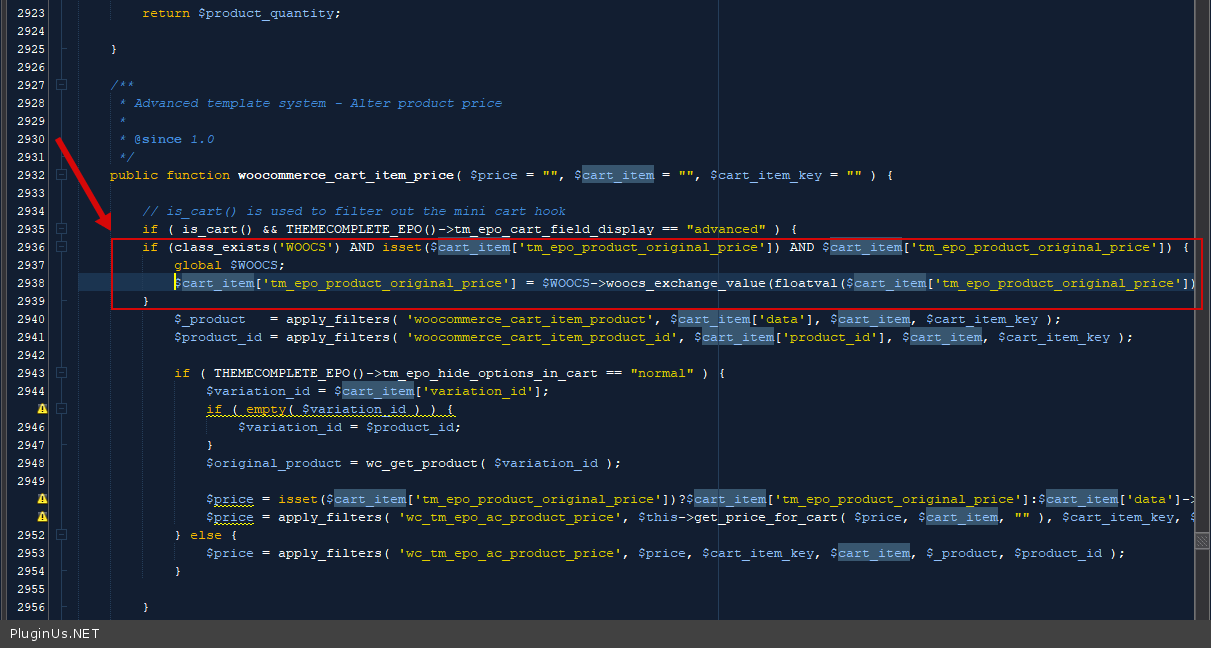The height and width of the screenshot is (648, 1211).
Task: Collapse the else block at line 2952
Action: coord(61,535)
